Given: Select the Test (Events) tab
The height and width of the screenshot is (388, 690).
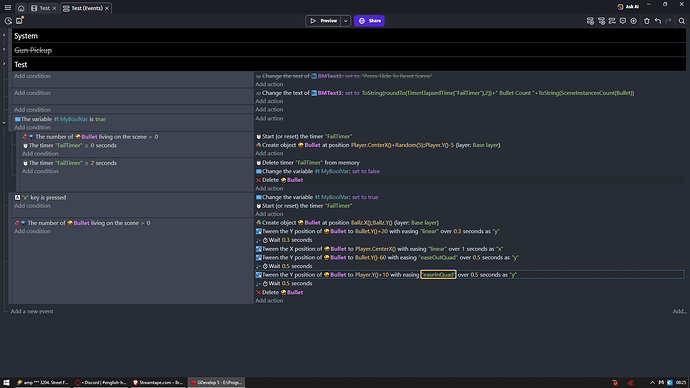Looking at the screenshot, I should pos(86,8).
